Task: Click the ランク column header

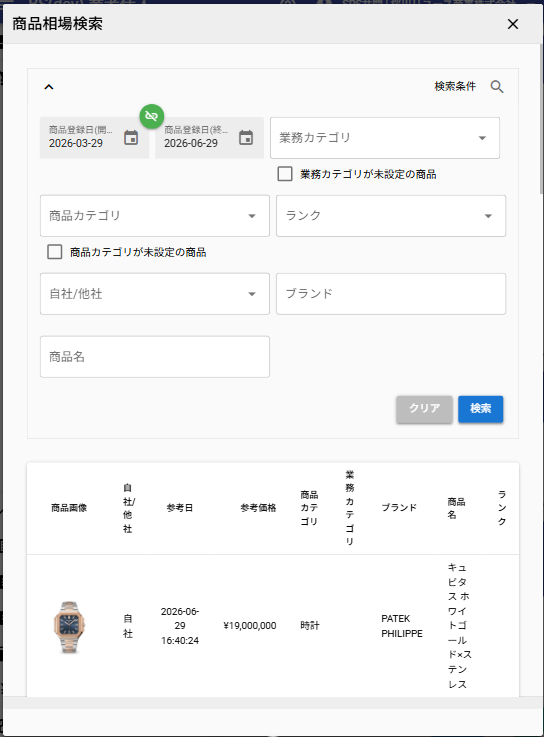Action: click(502, 508)
